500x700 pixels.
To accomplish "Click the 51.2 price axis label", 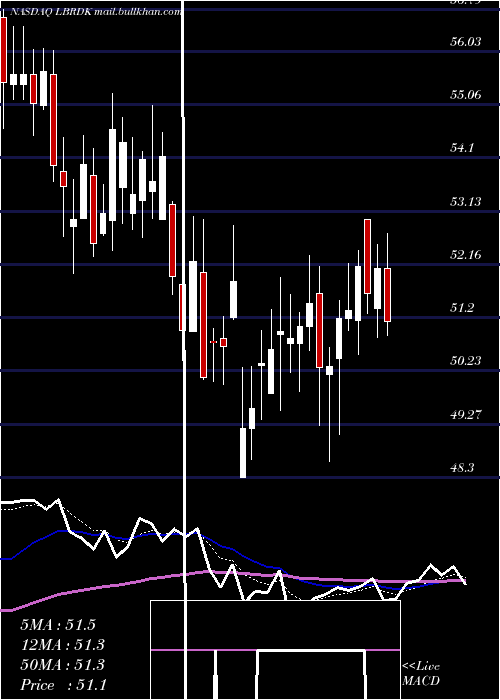I will pos(462,308).
